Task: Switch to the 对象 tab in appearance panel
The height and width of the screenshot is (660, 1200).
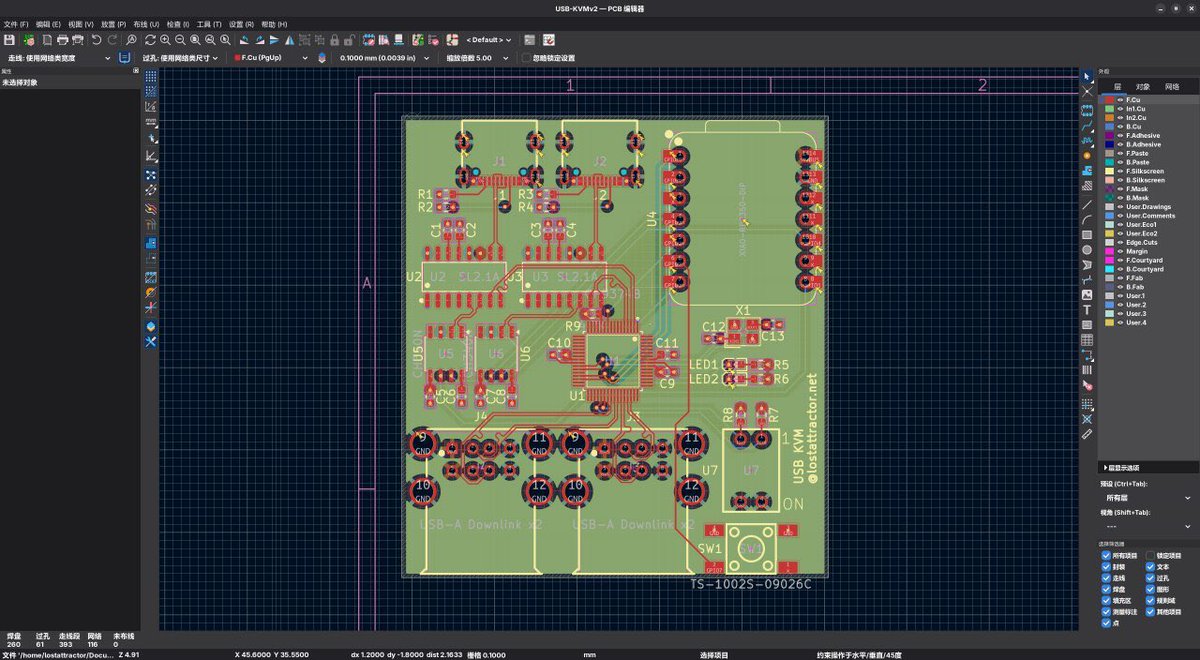Action: (x=1143, y=87)
